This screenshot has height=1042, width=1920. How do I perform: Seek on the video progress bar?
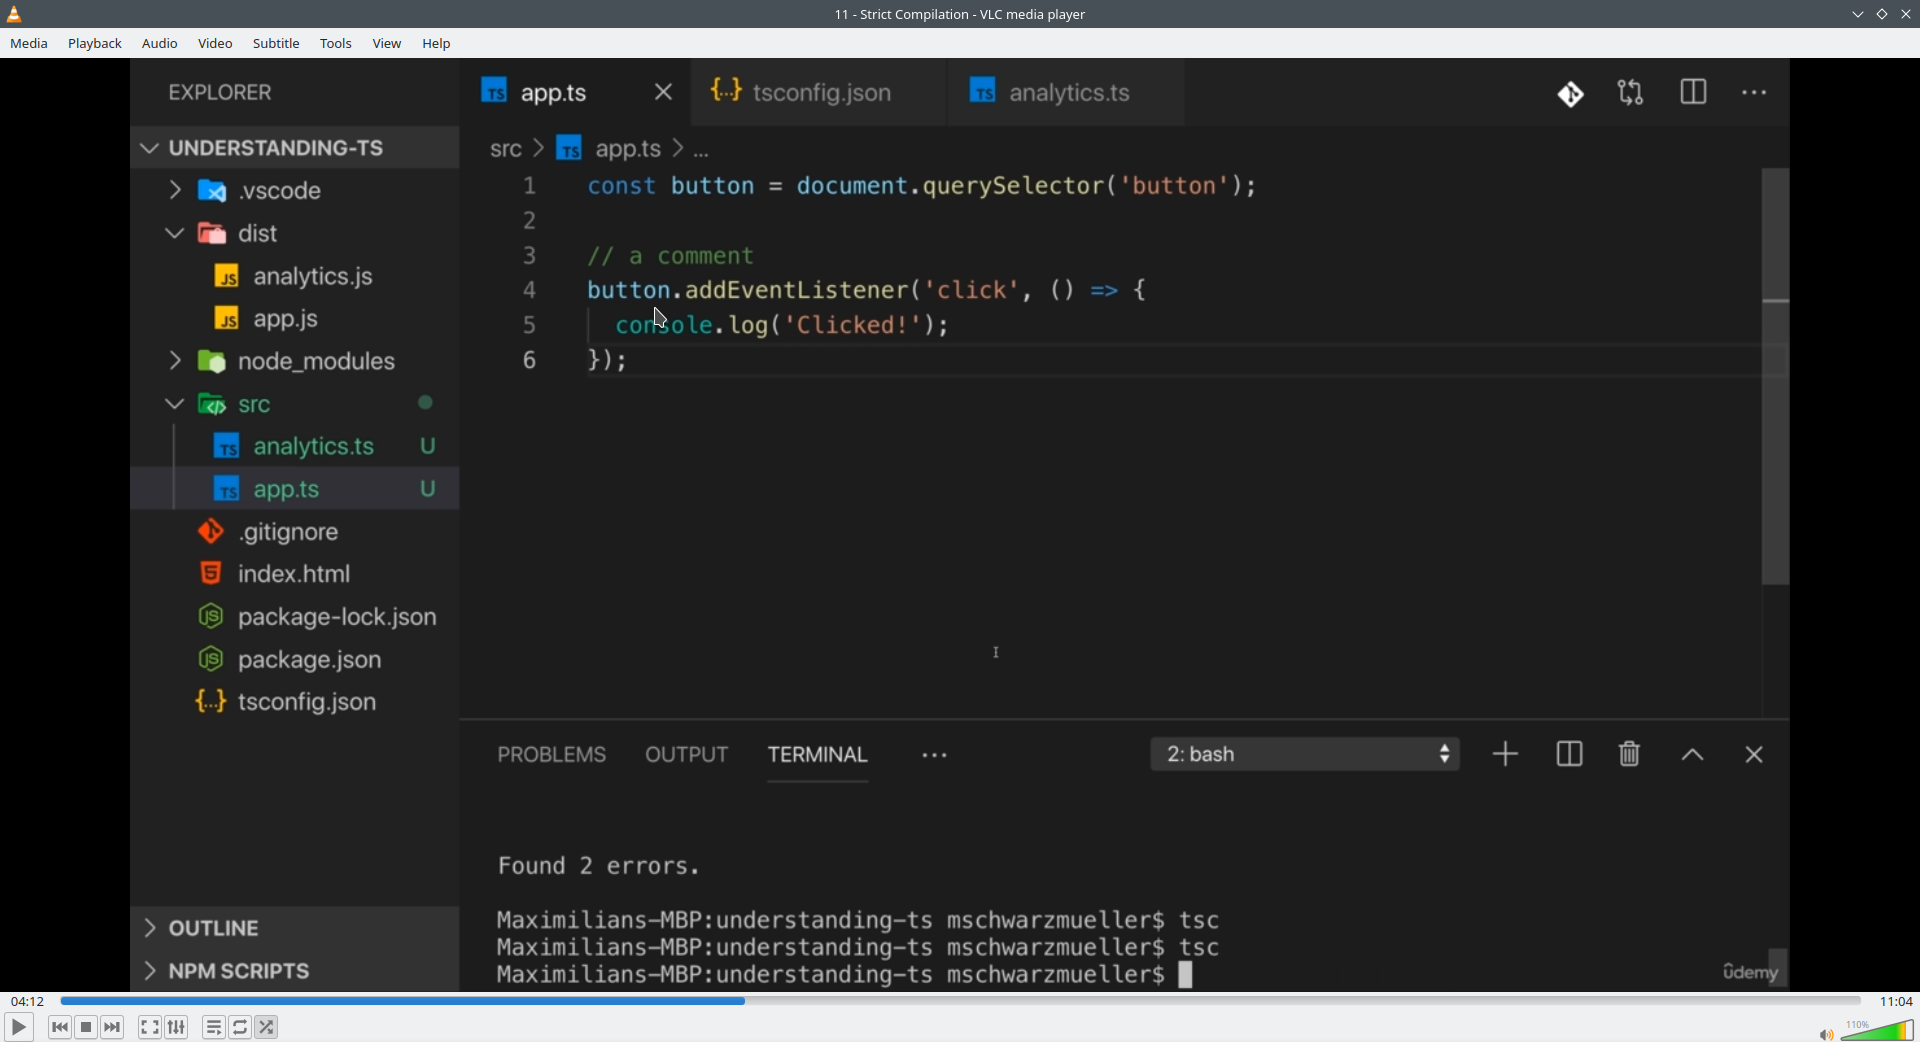960,1001
